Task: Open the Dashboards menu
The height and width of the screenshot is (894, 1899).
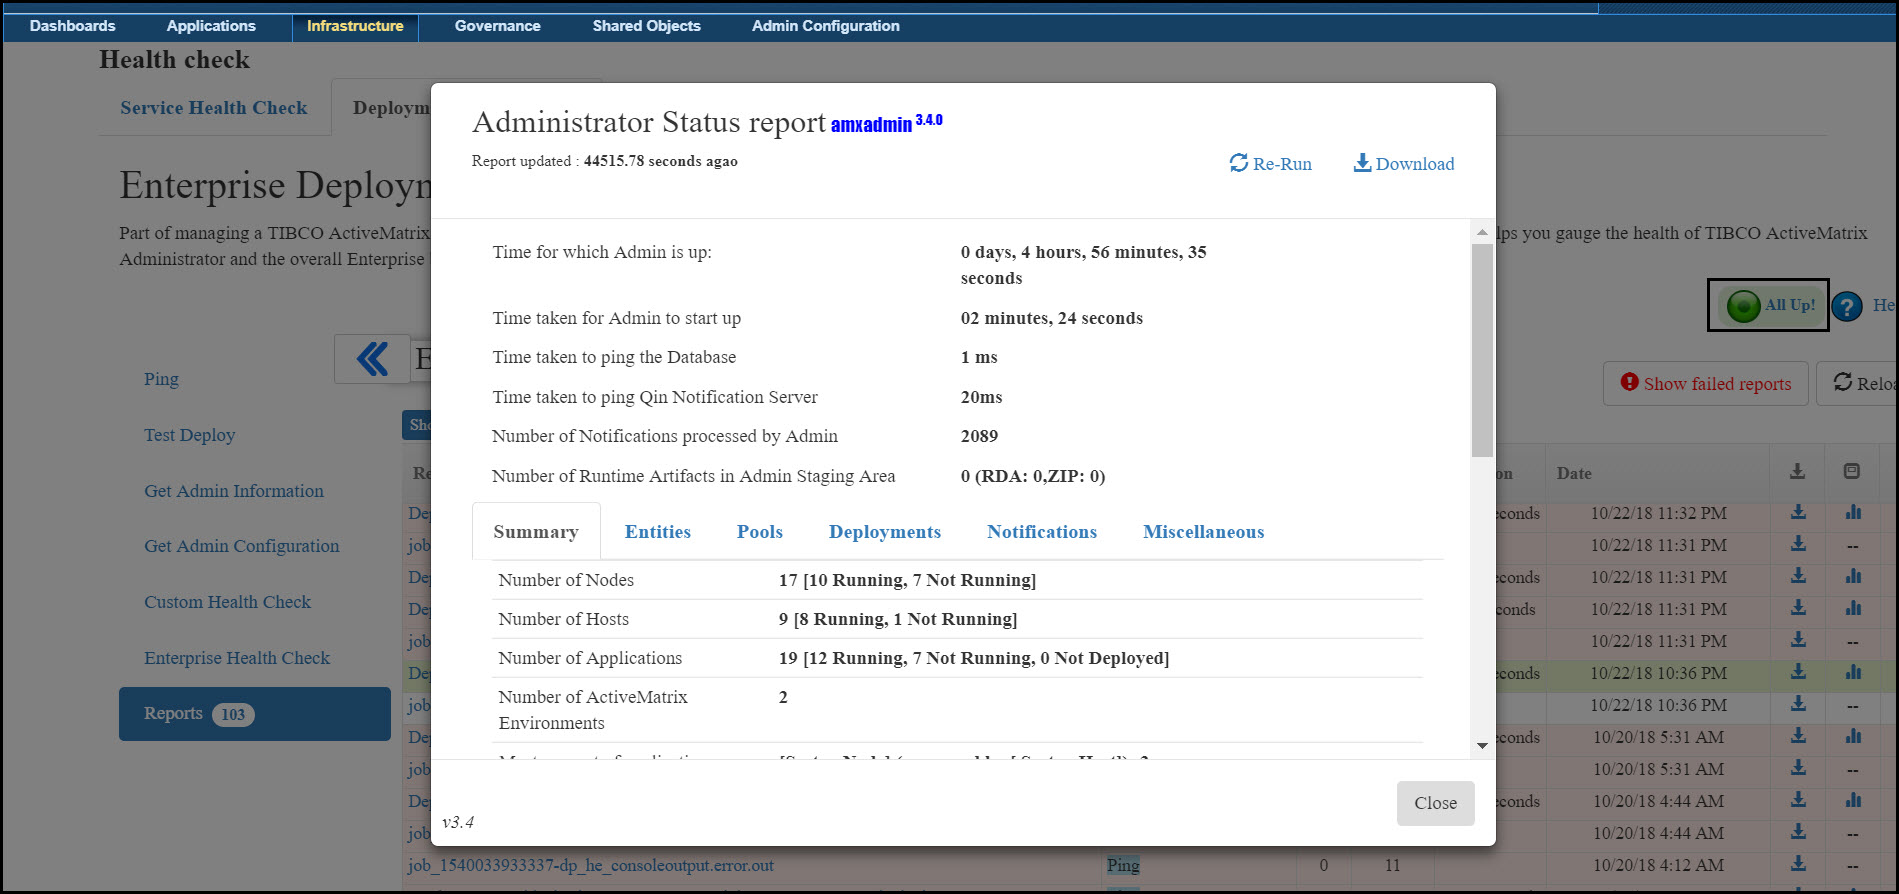Action: click(72, 26)
